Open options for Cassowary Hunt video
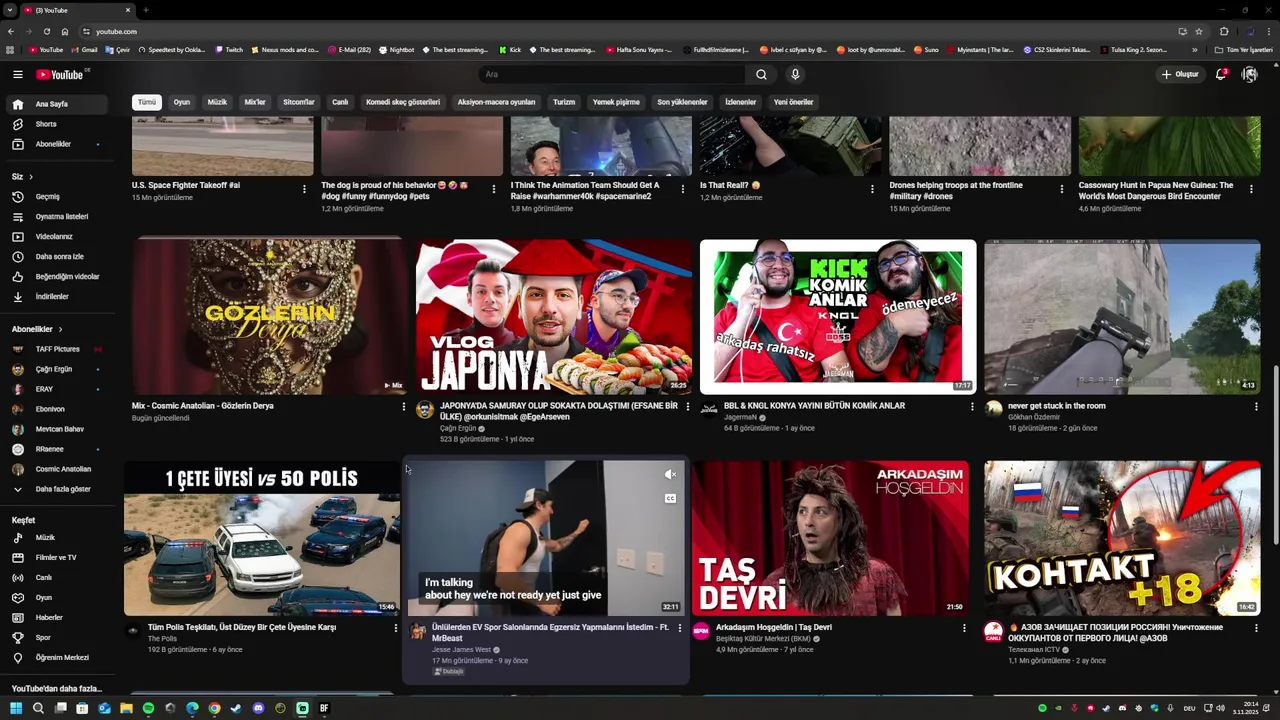 1251,189
